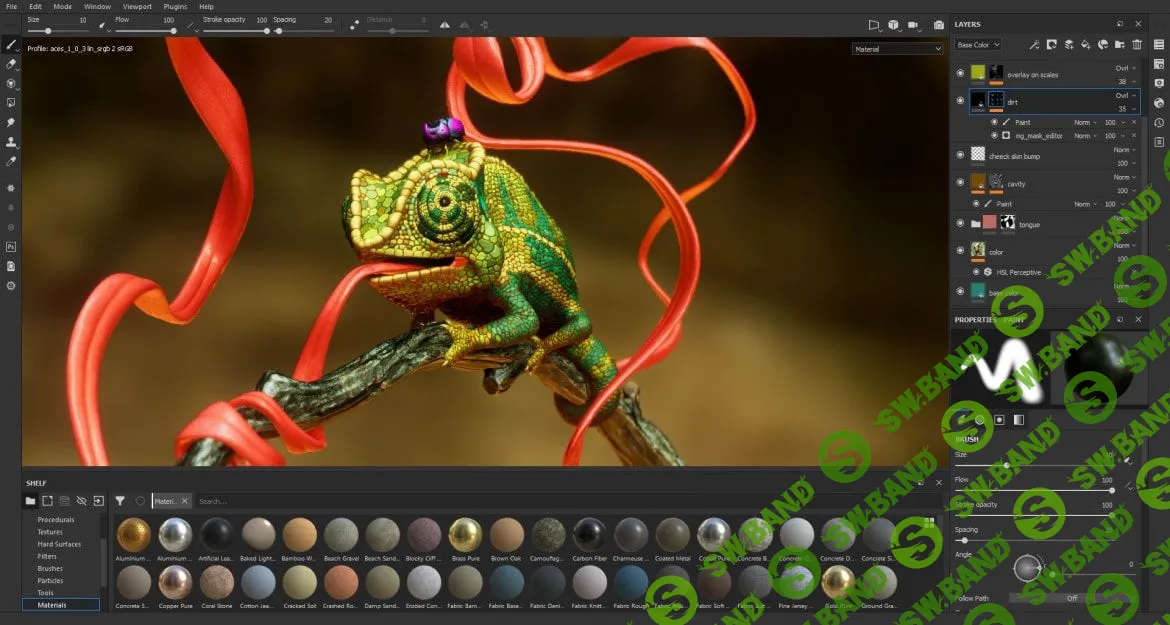Click the Photoshop export icon

(11, 246)
